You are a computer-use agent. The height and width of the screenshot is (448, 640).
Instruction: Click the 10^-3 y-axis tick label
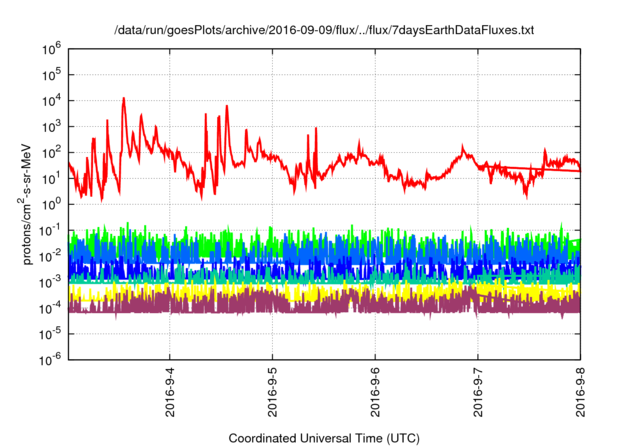pyautogui.click(x=50, y=281)
